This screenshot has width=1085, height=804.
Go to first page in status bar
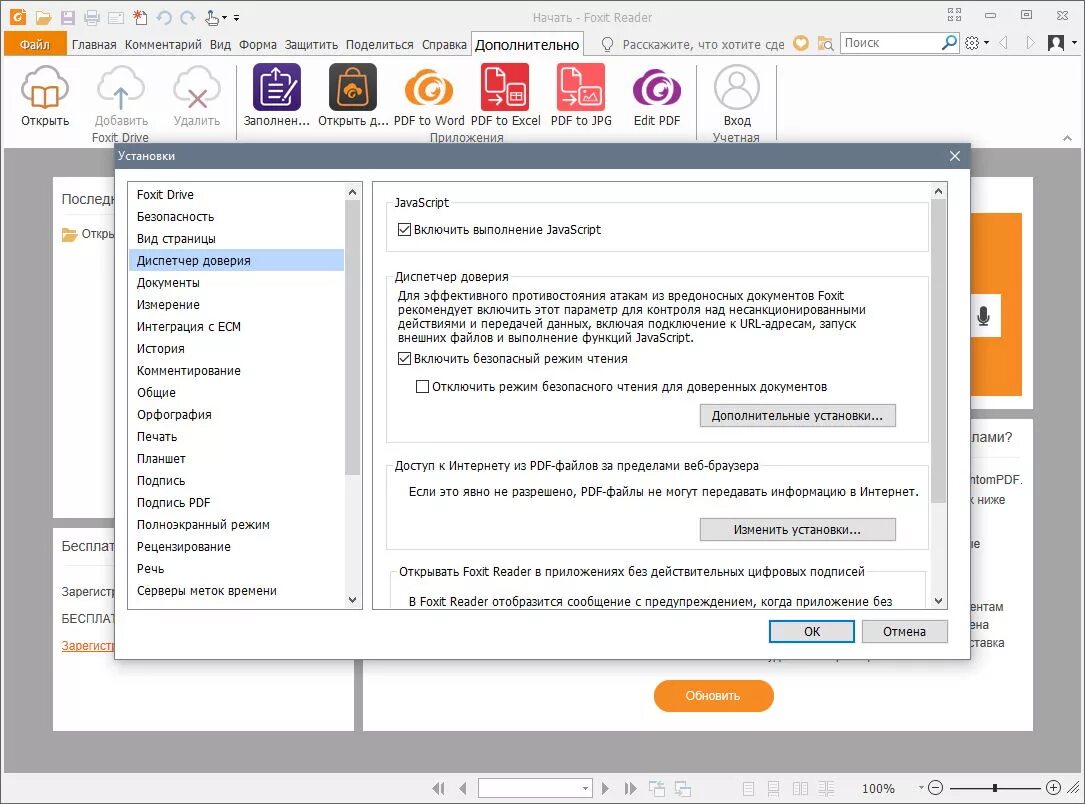pyautogui.click(x=439, y=788)
